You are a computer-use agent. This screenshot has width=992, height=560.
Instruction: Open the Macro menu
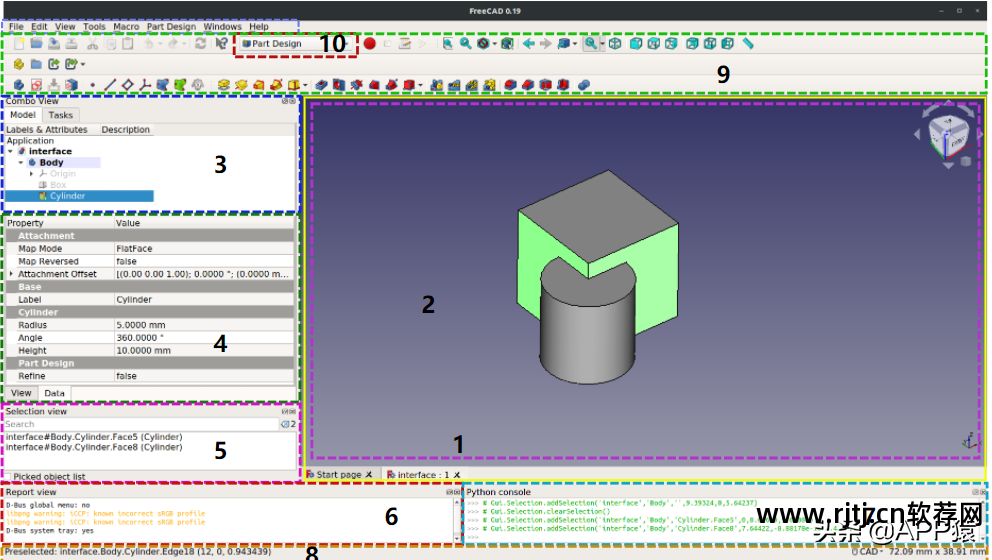pyautogui.click(x=126, y=27)
